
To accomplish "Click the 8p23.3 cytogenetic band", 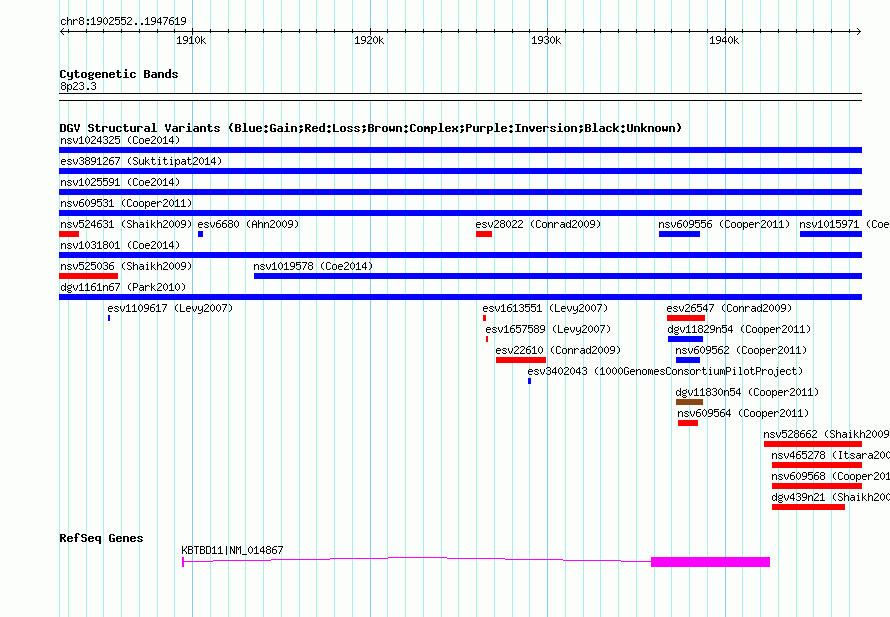I will 460,97.
